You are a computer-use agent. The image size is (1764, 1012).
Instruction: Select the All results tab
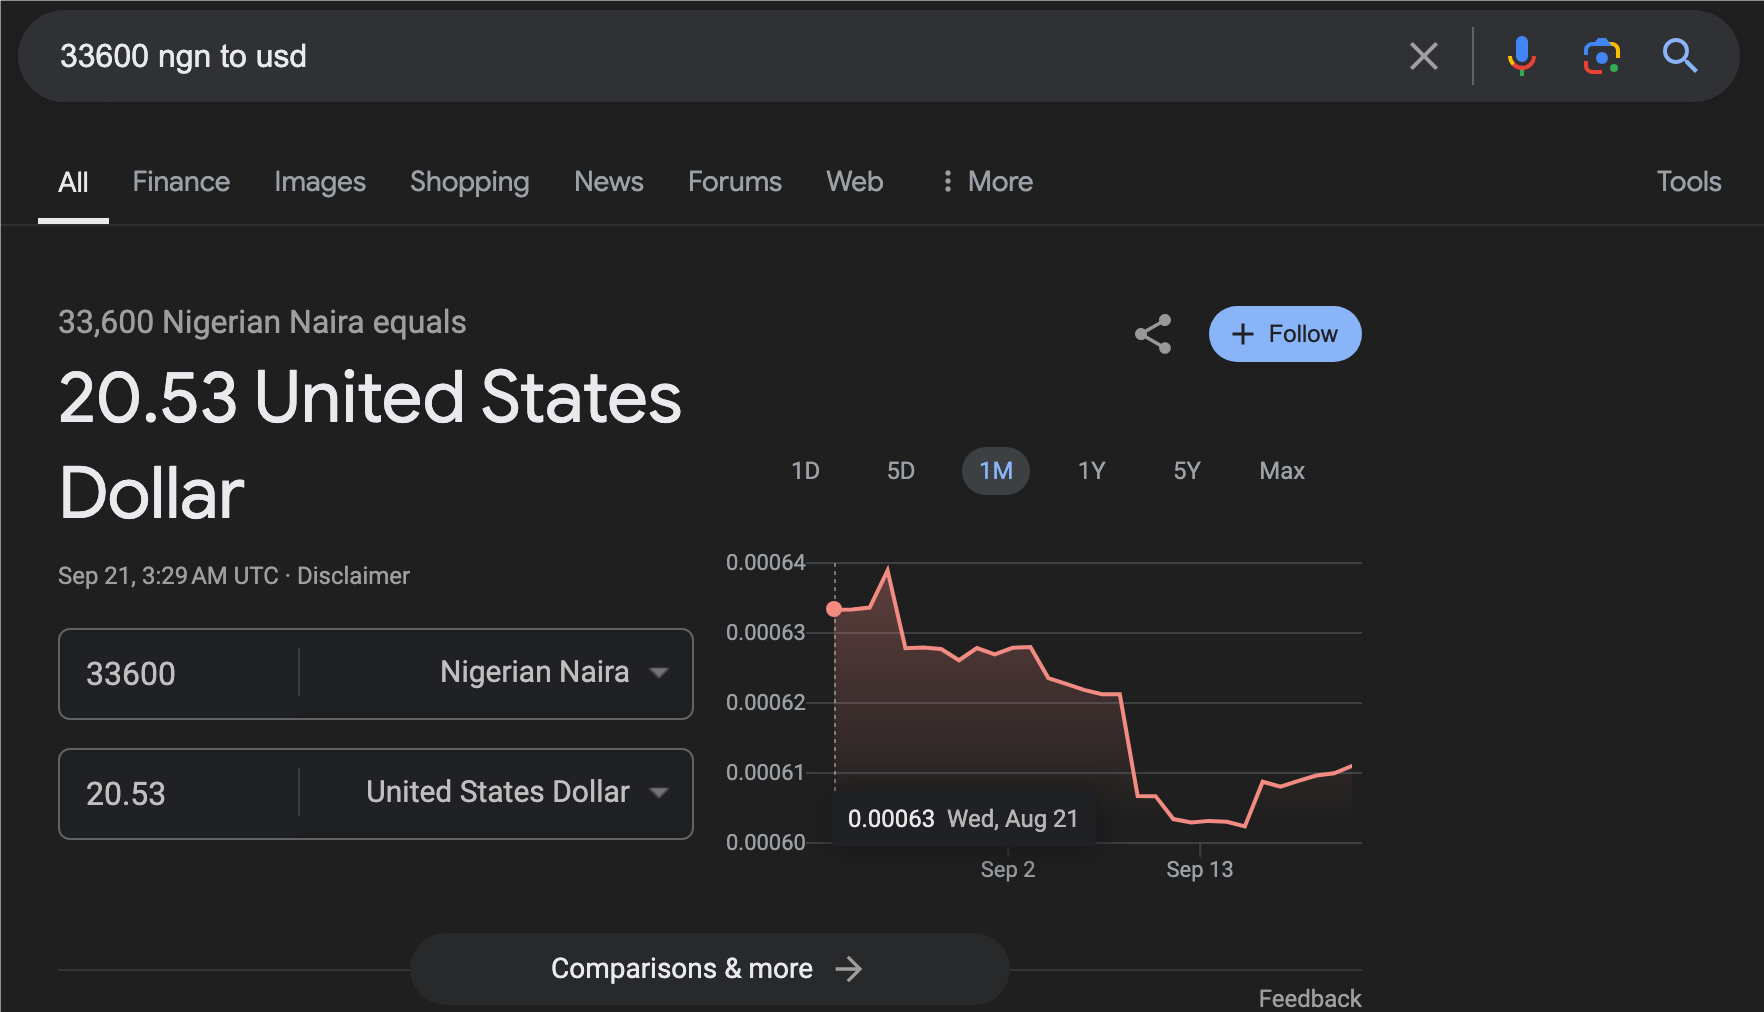click(73, 182)
